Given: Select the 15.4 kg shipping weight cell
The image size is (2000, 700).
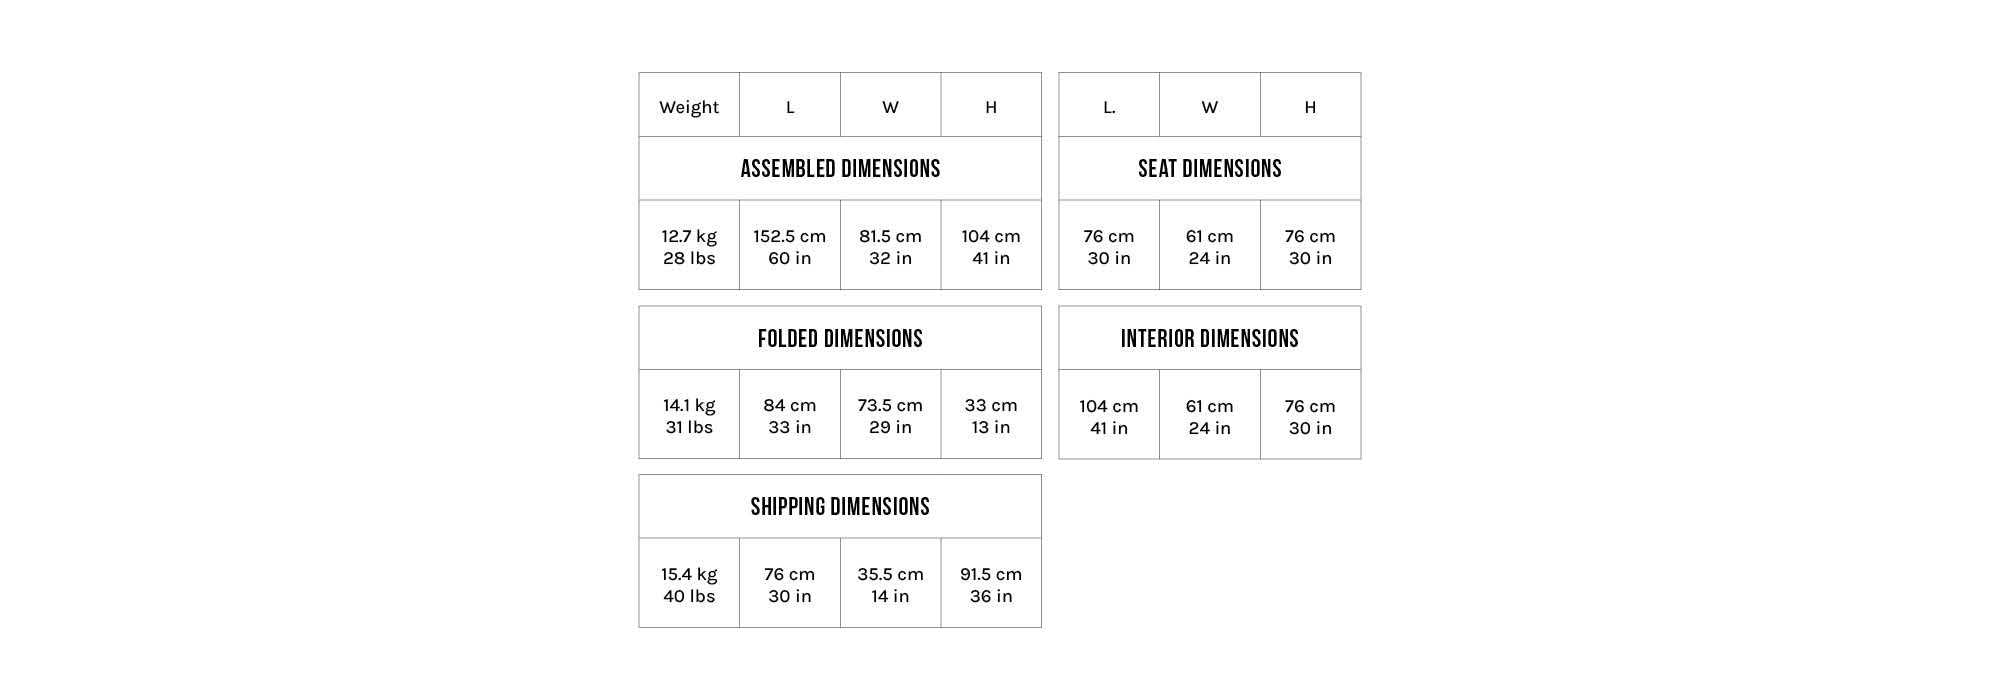Looking at the screenshot, I should pyautogui.click(x=689, y=585).
